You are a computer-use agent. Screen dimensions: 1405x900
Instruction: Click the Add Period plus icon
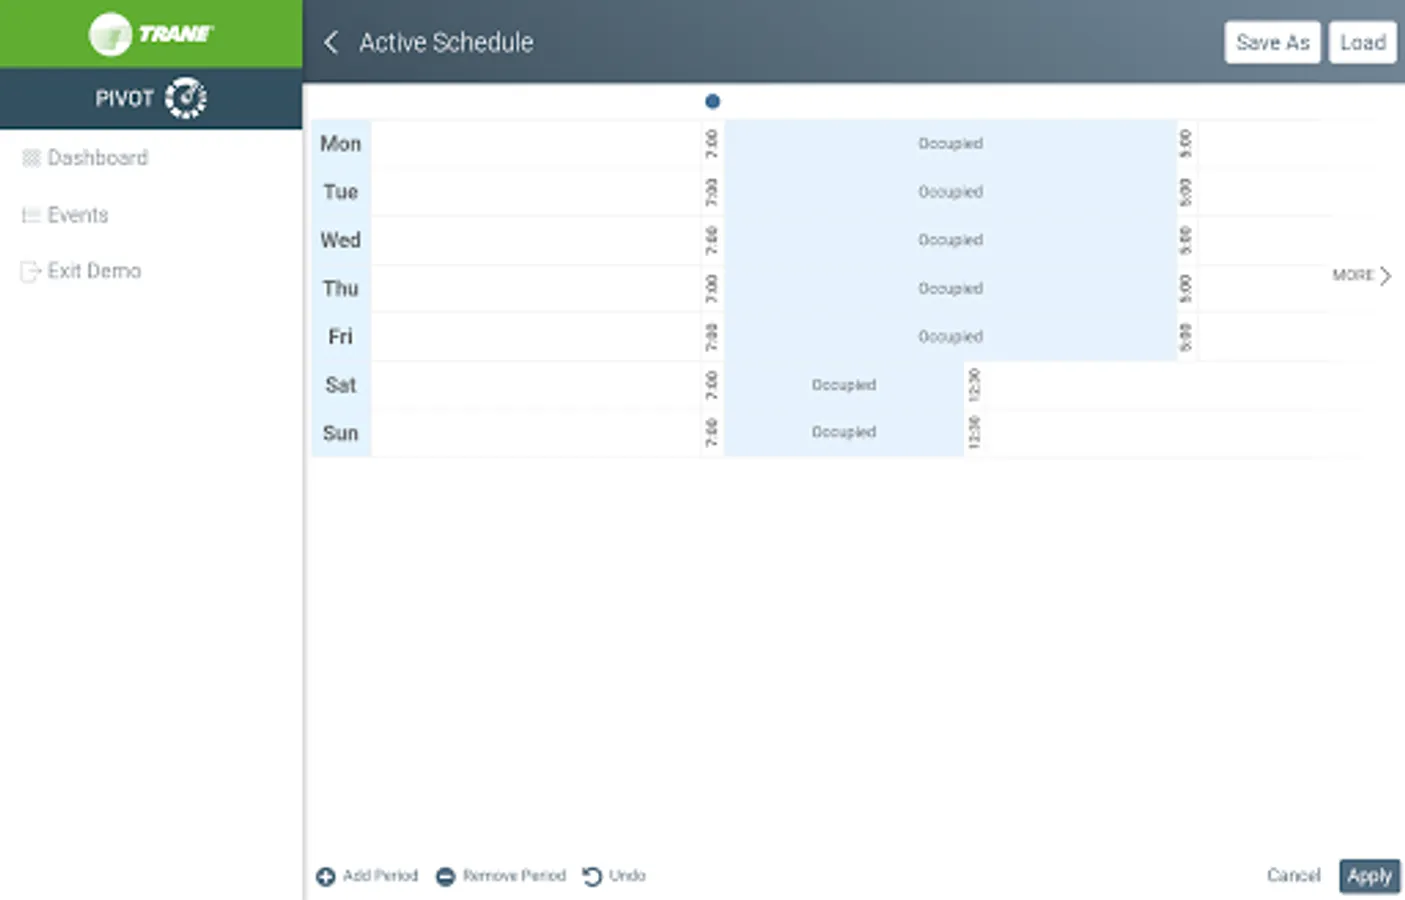click(x=326, y=877)
